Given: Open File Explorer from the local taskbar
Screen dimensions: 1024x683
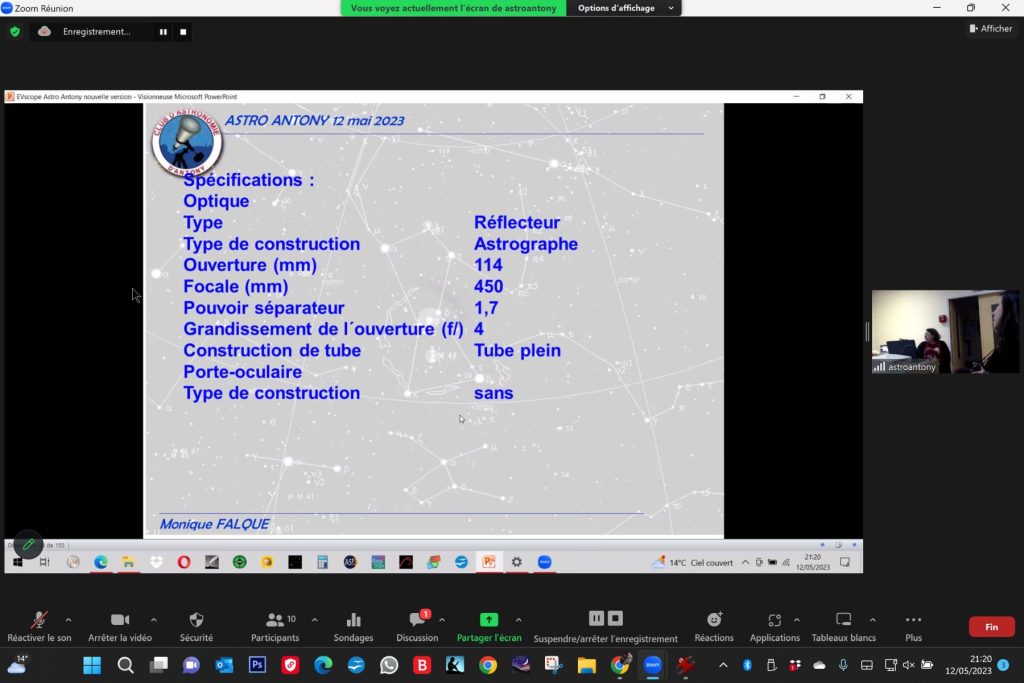Looking at the screenshot, I should pos(586,665).
